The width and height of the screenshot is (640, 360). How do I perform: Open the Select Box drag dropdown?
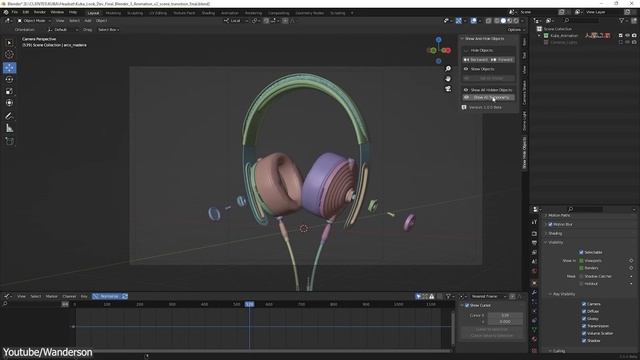tap(109, 30)
